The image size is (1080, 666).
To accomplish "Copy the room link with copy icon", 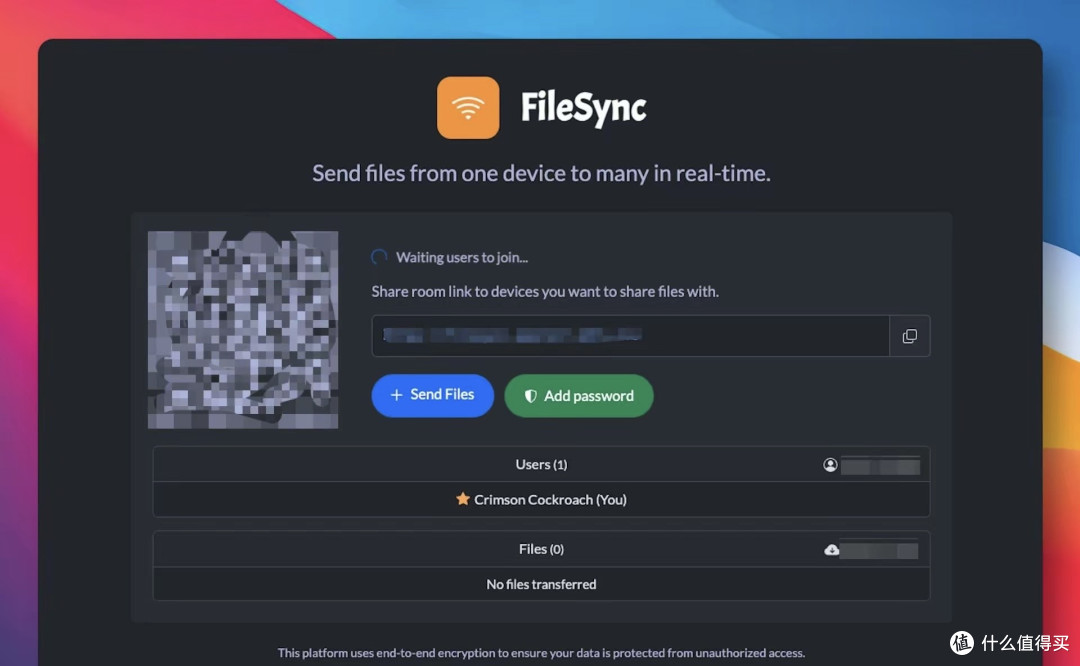I will point(910,336).
